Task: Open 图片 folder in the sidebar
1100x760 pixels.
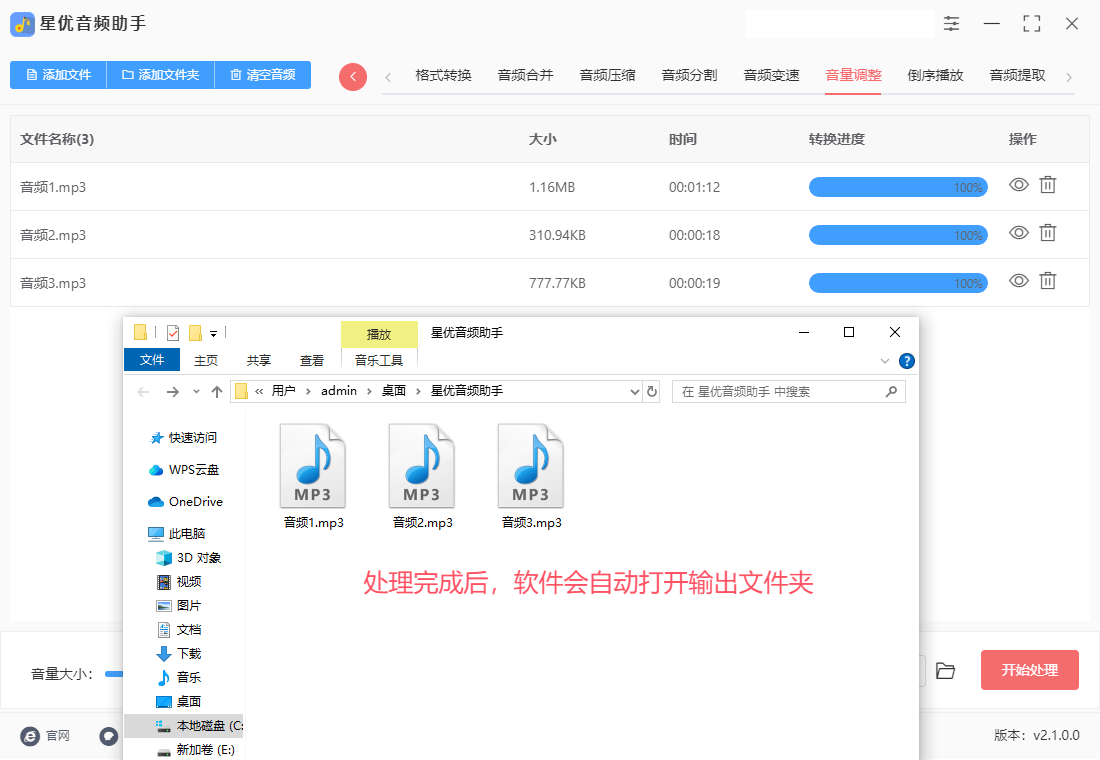Action: 179,606
